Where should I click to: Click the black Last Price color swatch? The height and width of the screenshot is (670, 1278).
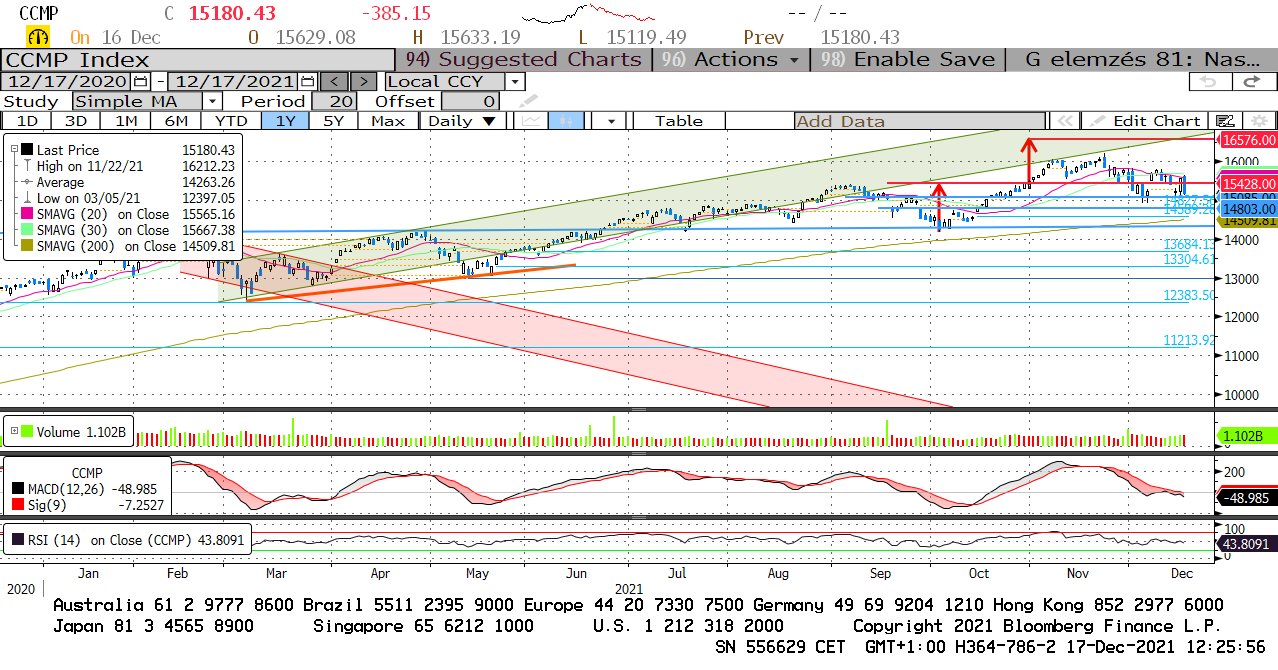tap(27, 150)
